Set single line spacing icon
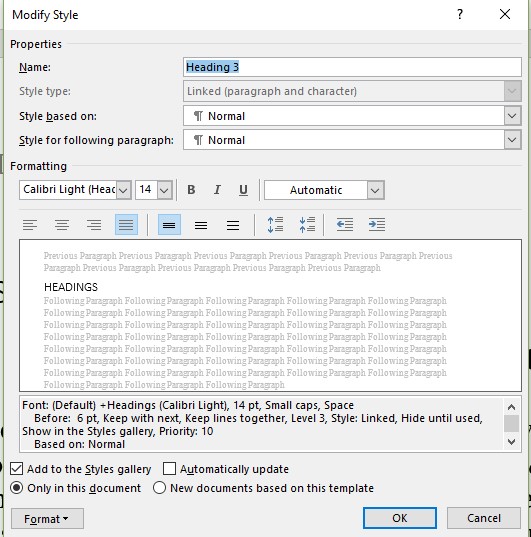Screen dimensions: 531x537 (170, 225)
